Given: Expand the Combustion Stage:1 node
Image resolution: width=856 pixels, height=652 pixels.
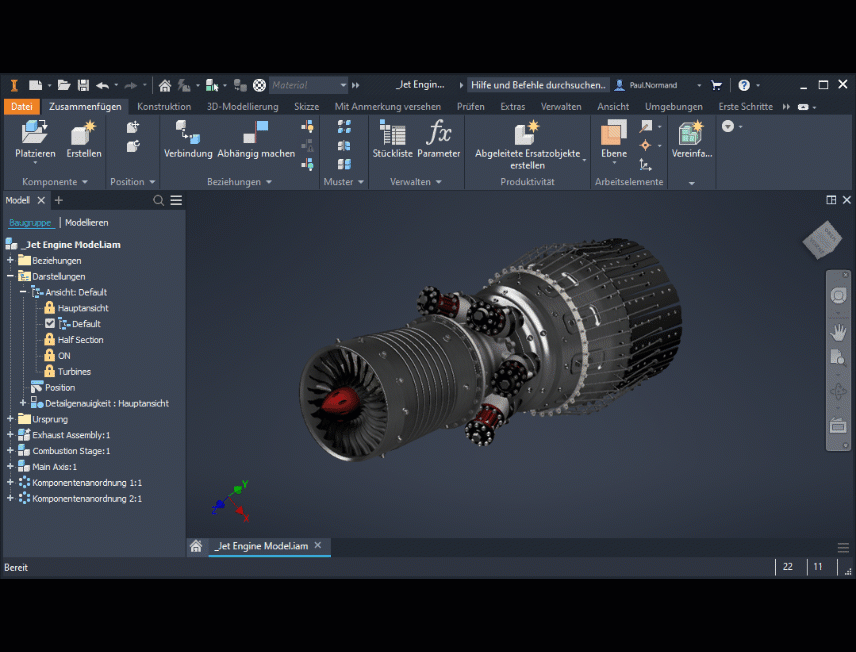Looking at the screenshot, I should pyautogui.click(x=10, y=451).
